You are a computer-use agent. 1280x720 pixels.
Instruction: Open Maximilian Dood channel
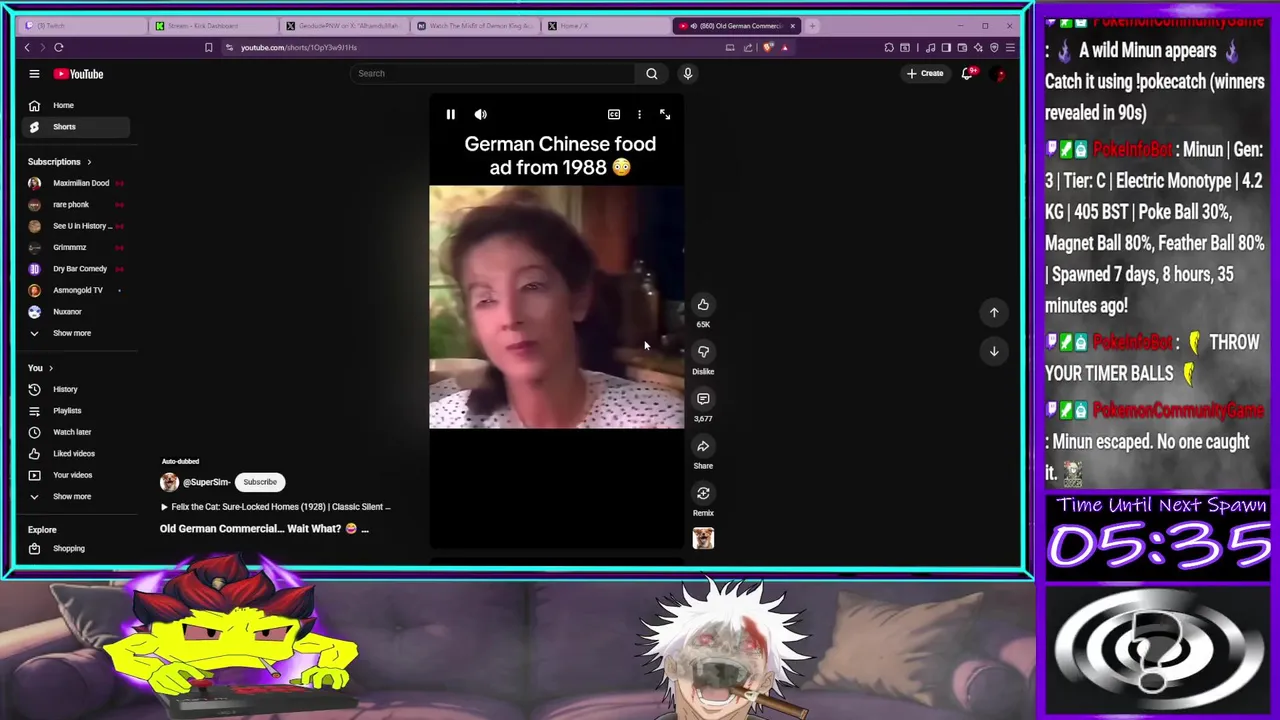point(75,183)
